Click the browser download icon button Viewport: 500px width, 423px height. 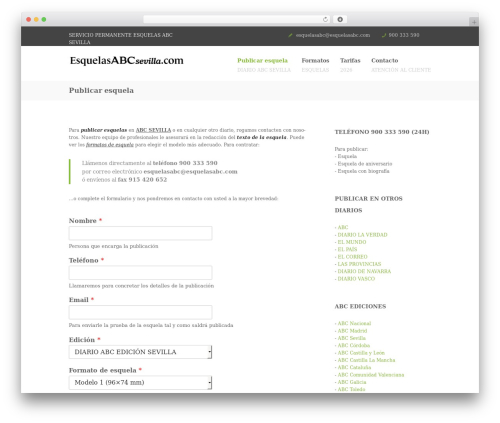(340, 19)
